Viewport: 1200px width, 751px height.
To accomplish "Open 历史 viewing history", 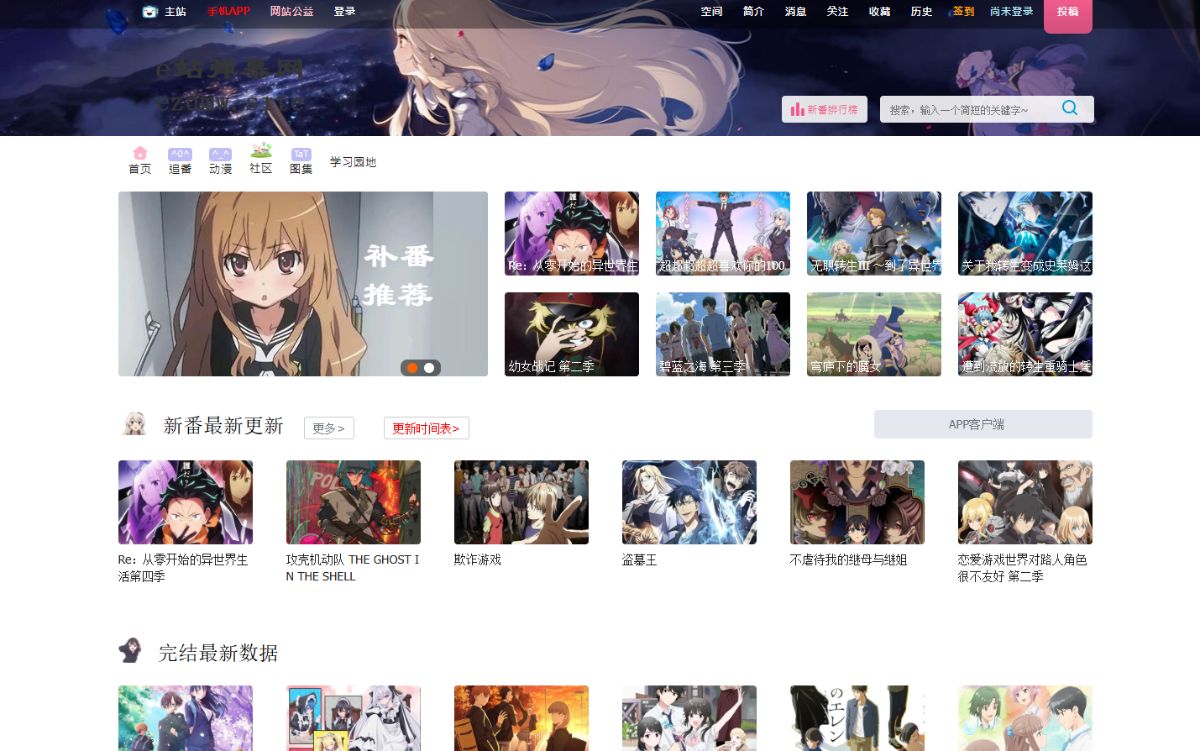I will pyautogui.click(x=921, y=12).
